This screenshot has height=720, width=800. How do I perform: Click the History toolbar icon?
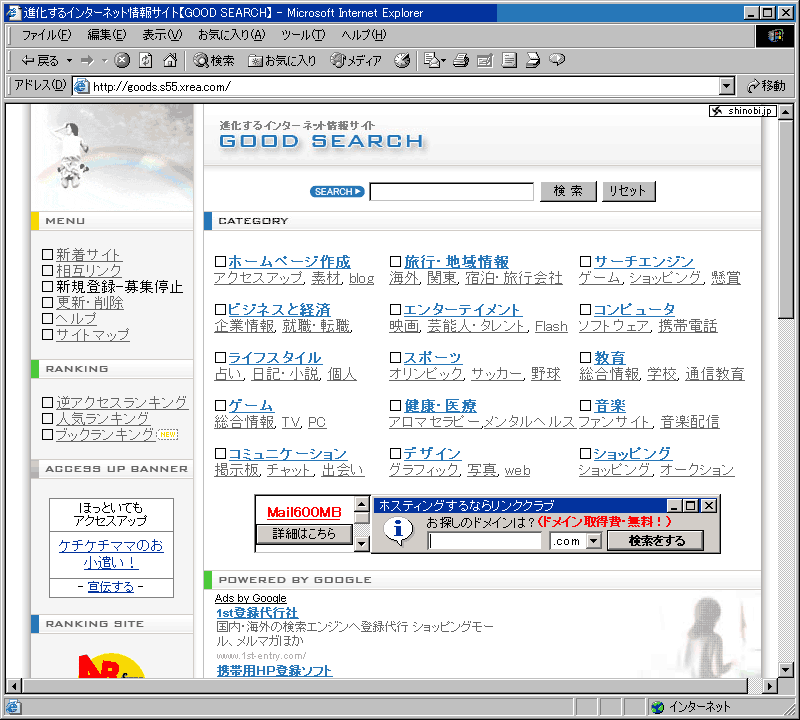point(402,61)
